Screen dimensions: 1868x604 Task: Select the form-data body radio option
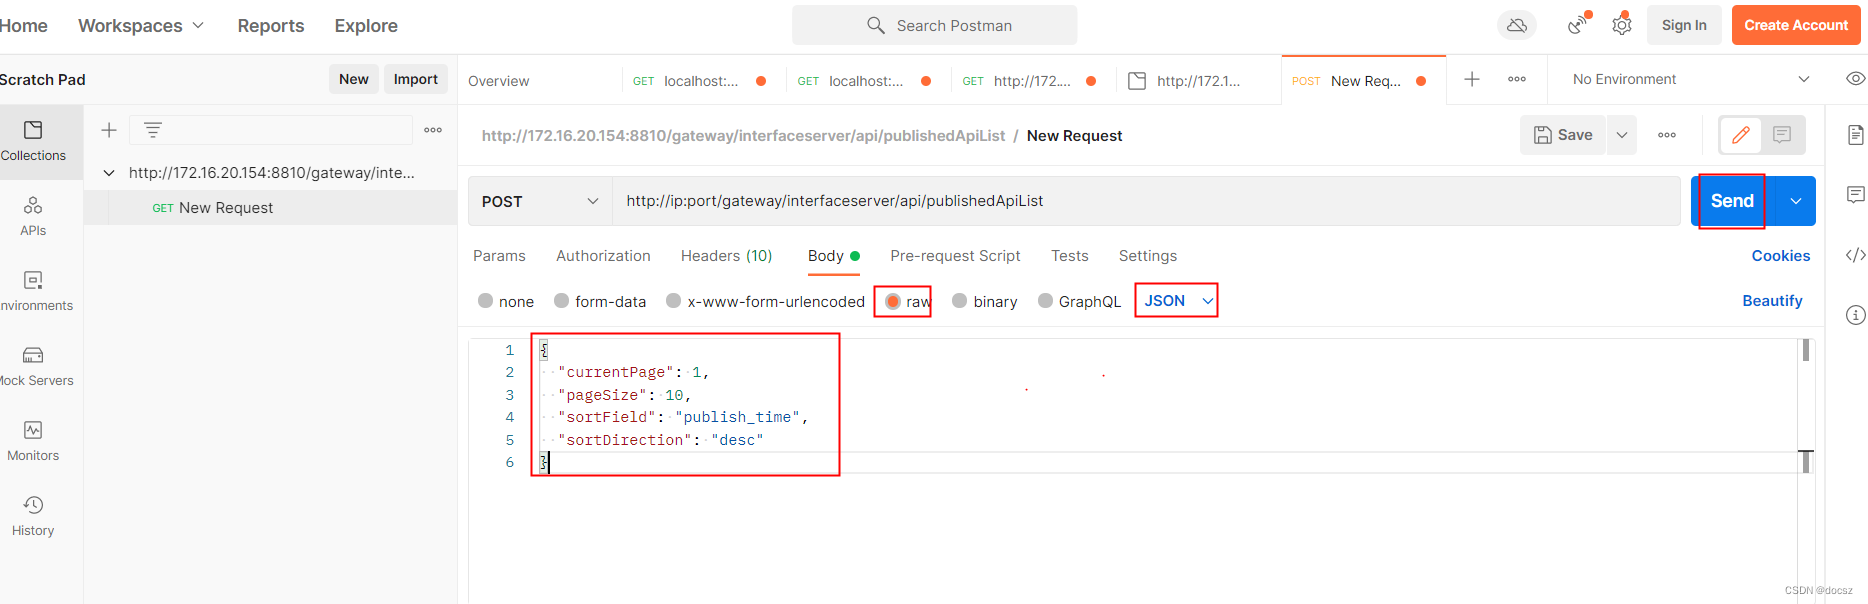pyautogui.click(x=600, y=301)
